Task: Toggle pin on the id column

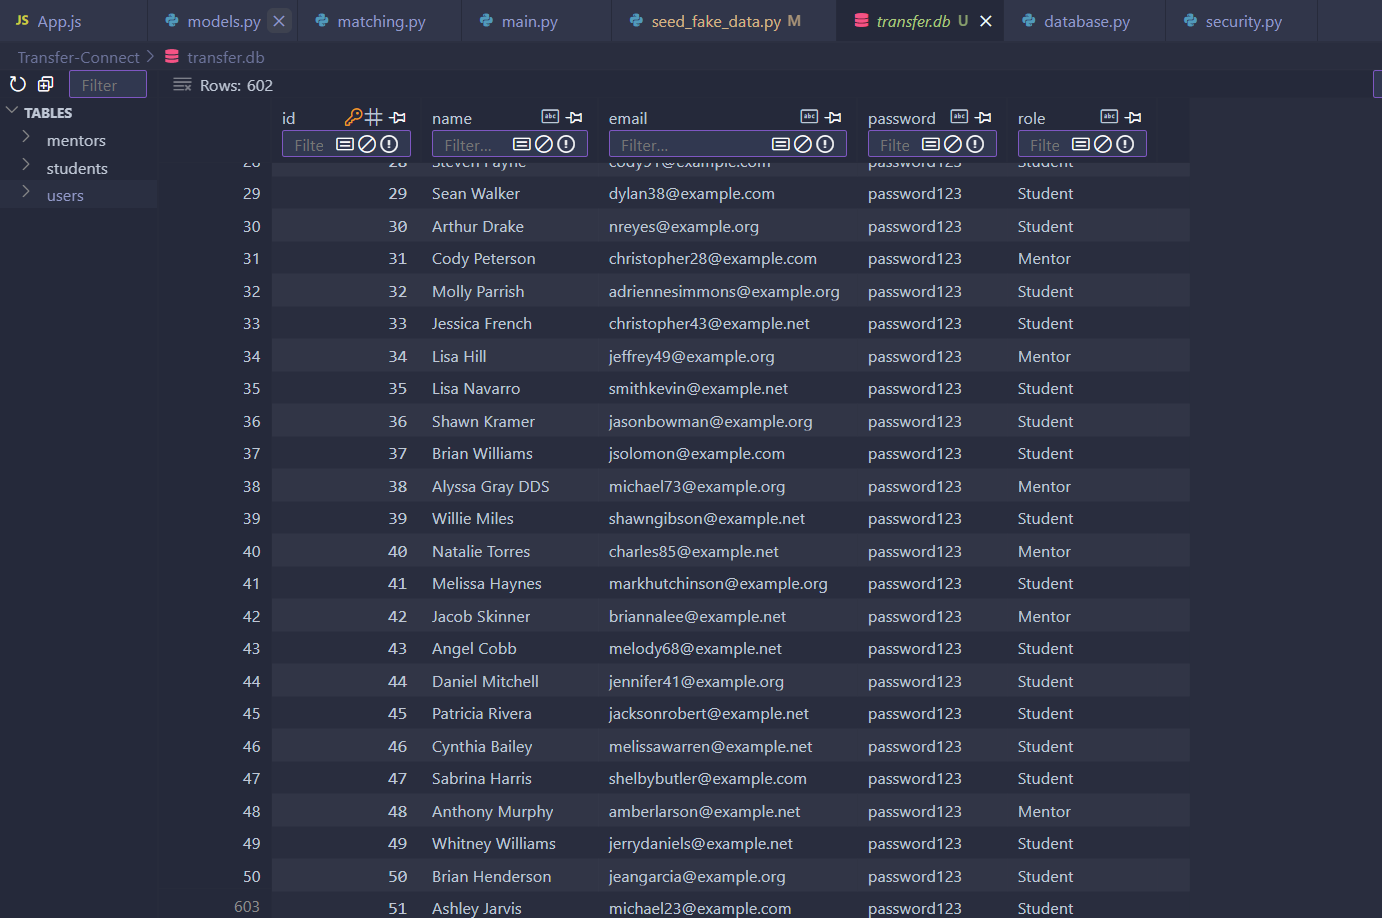Action: click(x=398, y=117)
